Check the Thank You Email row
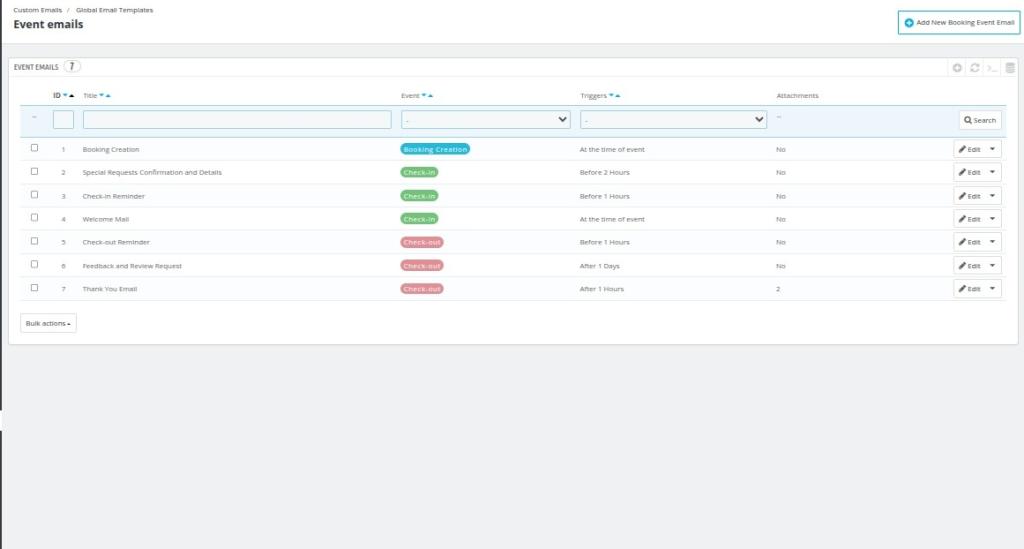 click(x=35, y=288)
